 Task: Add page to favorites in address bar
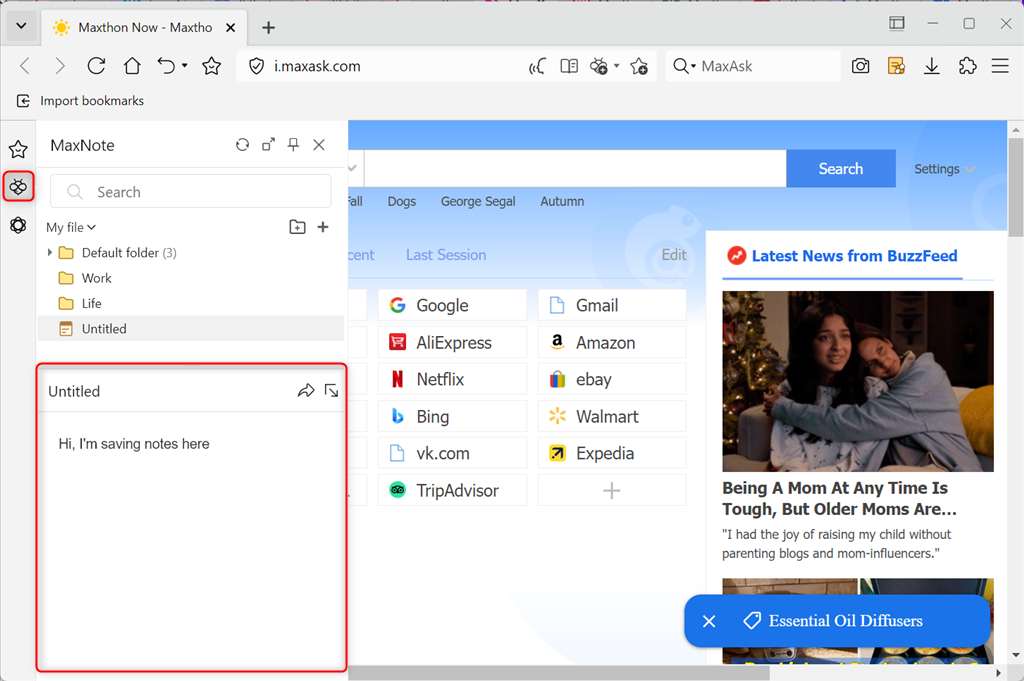click(x=639, y=66)
